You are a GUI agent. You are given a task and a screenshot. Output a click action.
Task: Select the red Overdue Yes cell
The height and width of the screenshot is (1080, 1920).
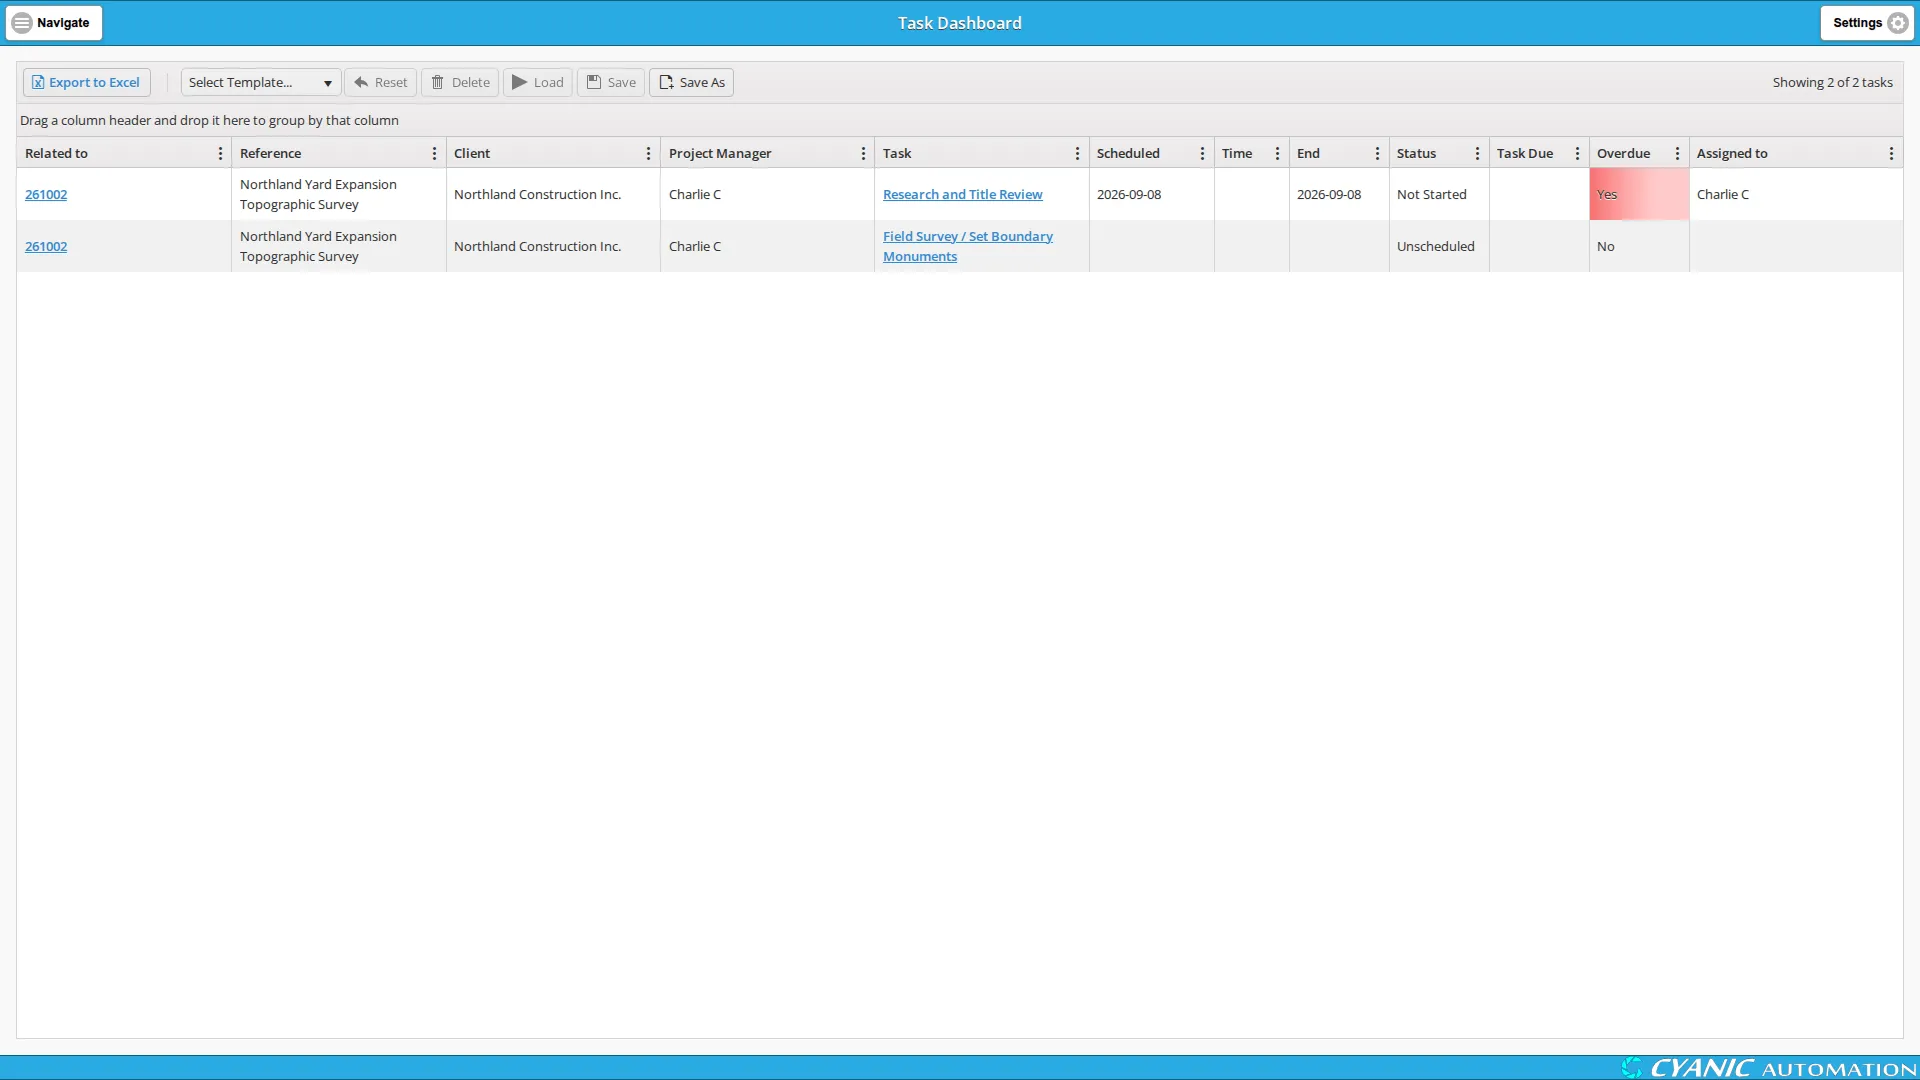click(1639, 194)
